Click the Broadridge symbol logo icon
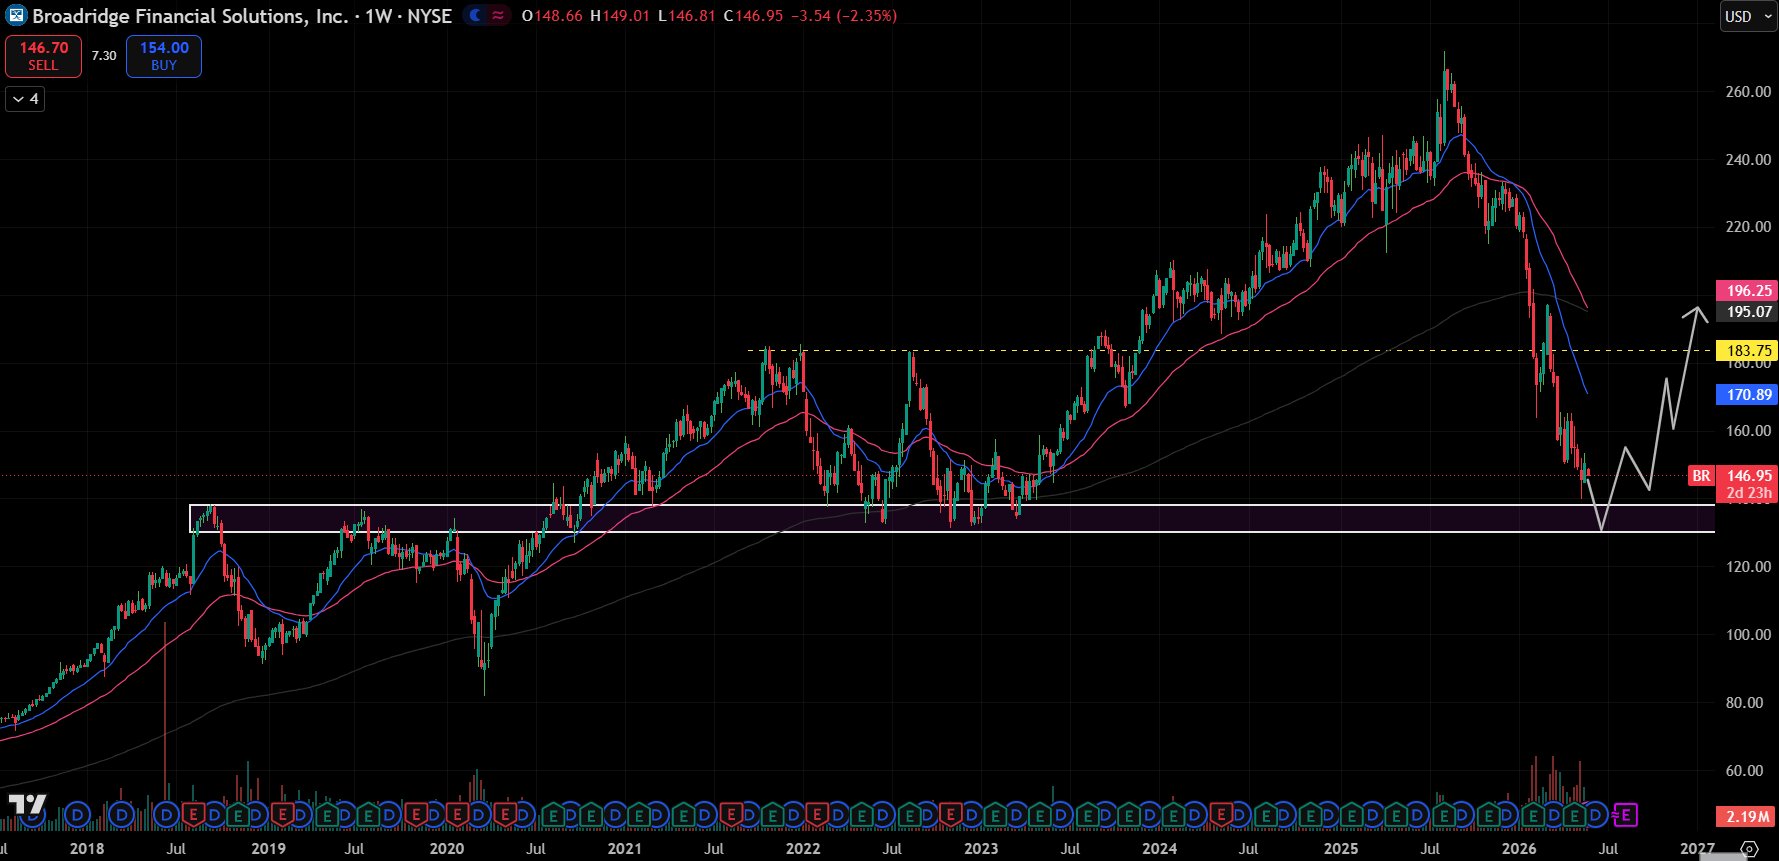This screenshot has width=1779, height=861. click(x=16, y=16)
